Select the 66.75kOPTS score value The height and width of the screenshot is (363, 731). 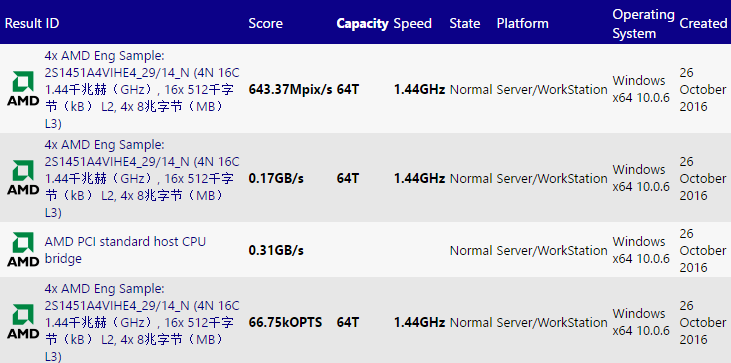pos(285,322)
